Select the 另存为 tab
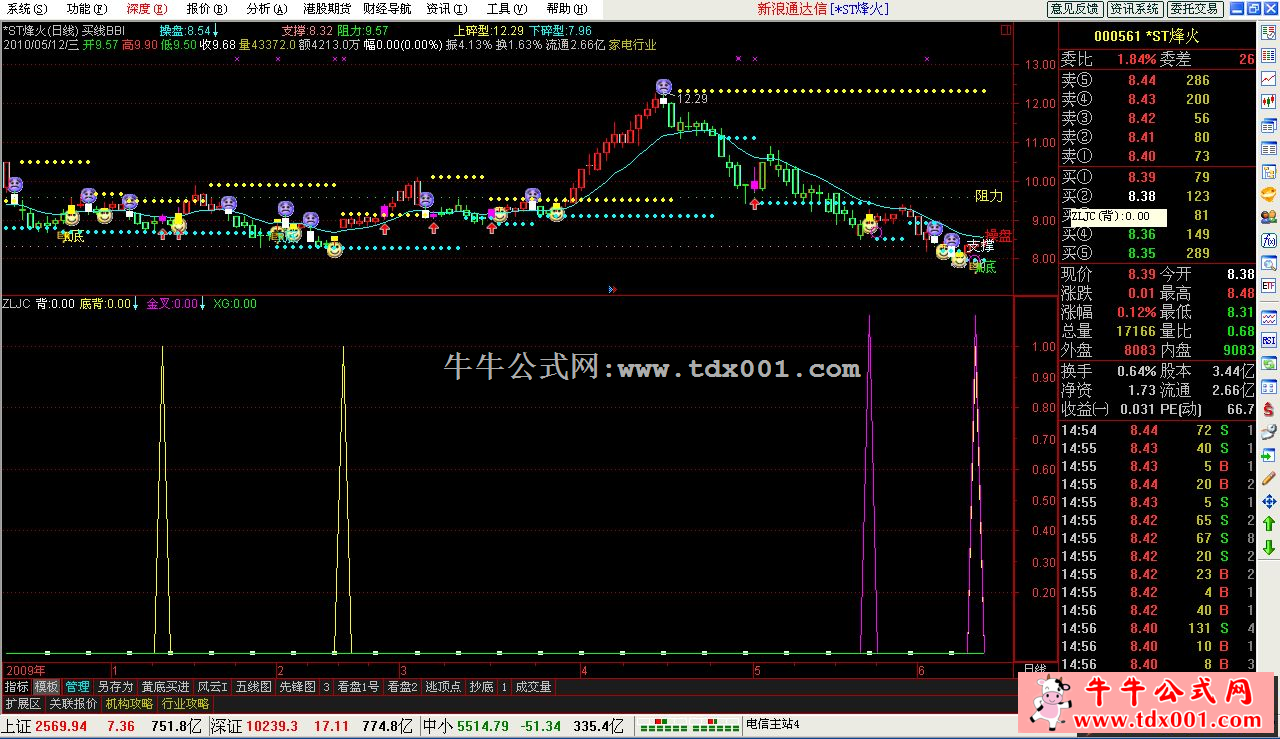1280x739 pixels. [115, 687]
